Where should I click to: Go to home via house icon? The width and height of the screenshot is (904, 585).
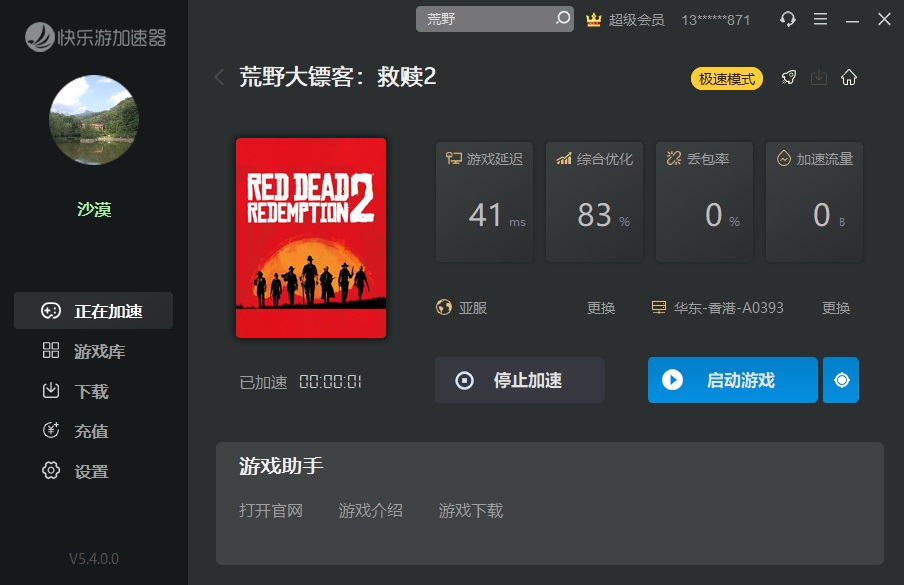(849, 77)
